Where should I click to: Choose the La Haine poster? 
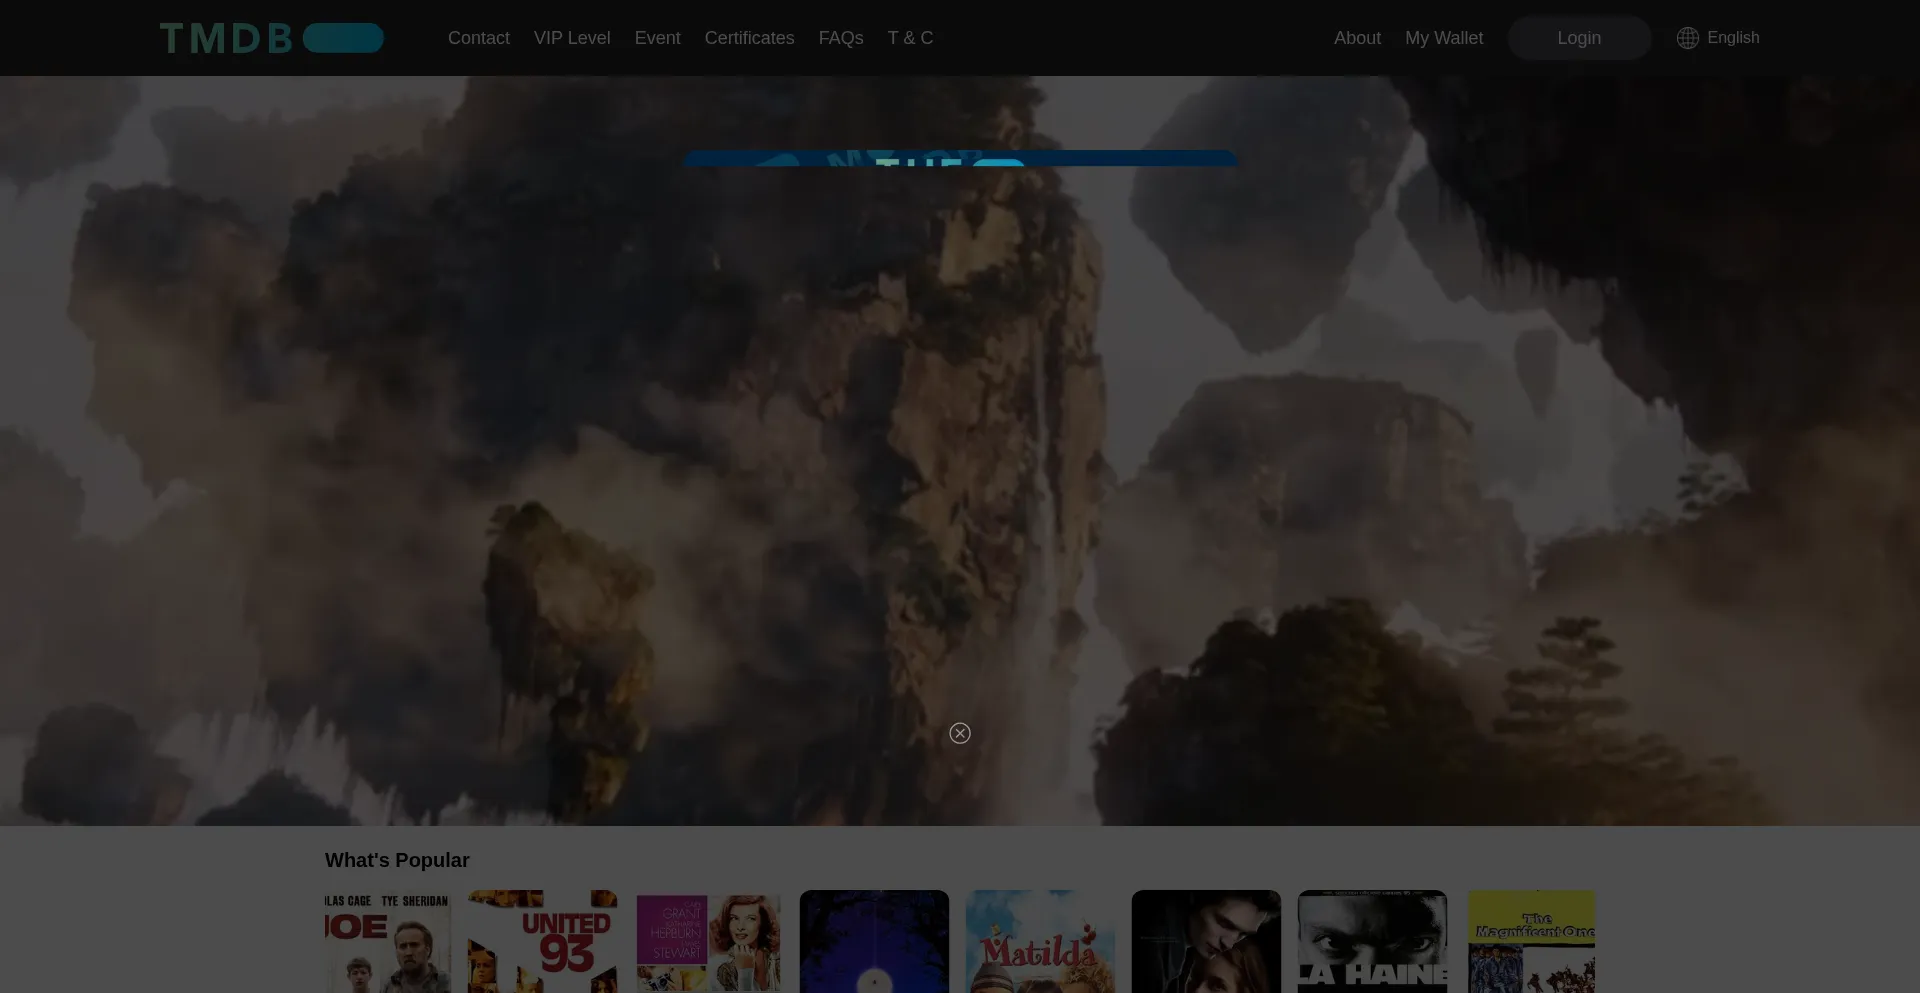point(1371,941)
